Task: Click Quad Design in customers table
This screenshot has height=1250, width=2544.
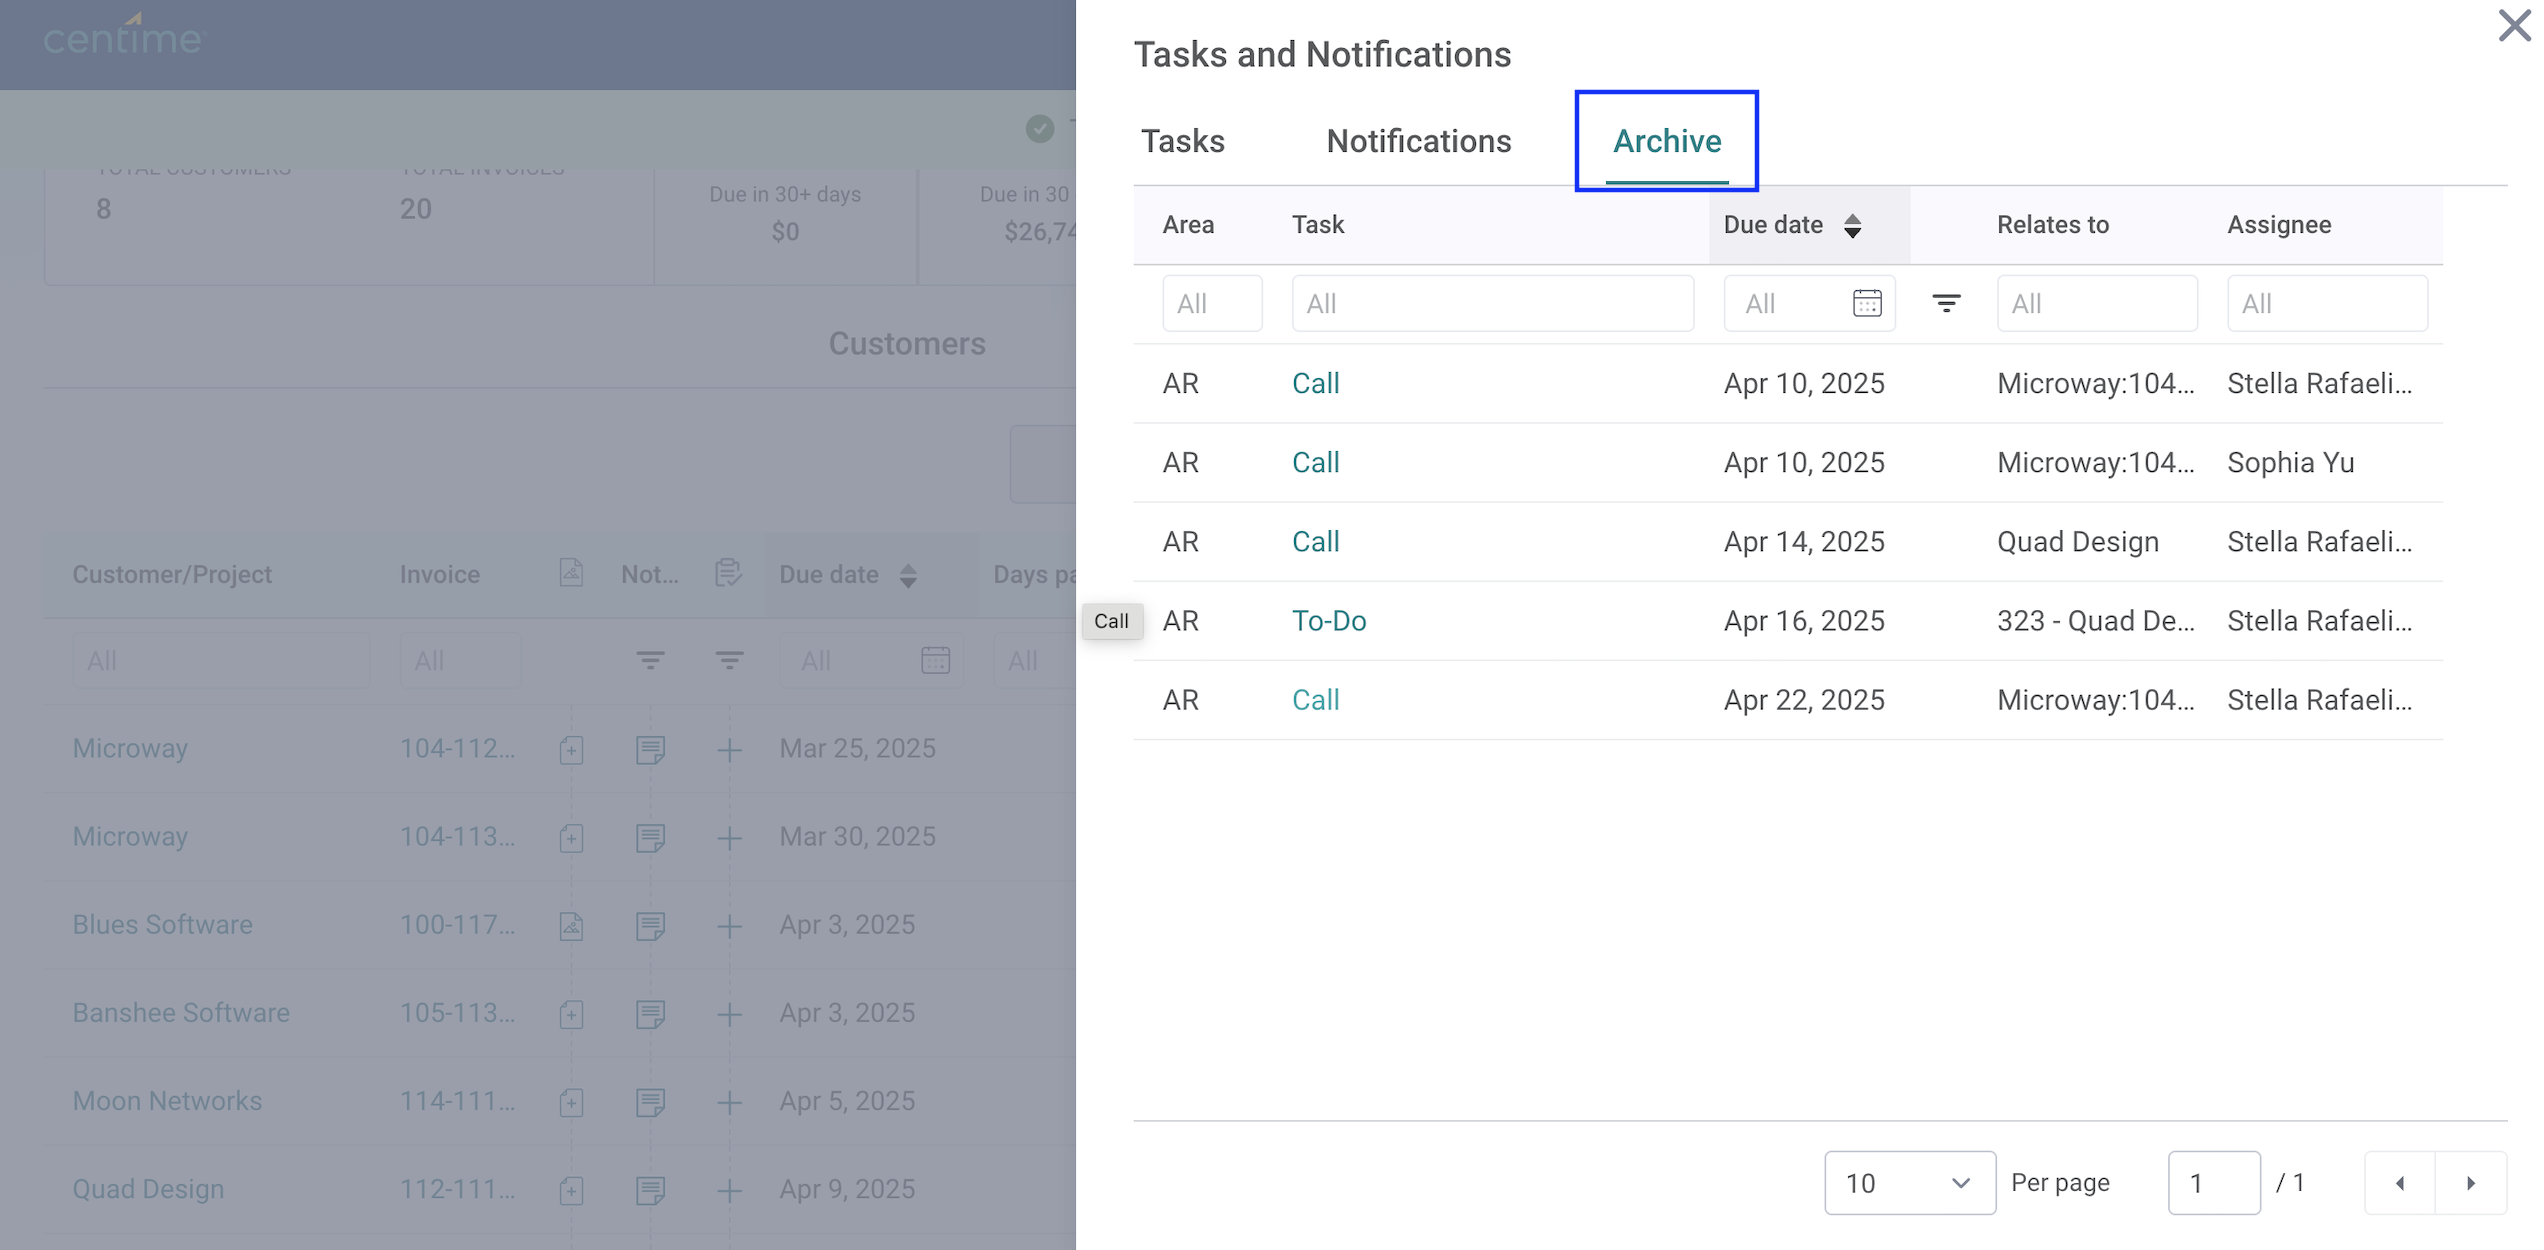Action: (148, 1189)
